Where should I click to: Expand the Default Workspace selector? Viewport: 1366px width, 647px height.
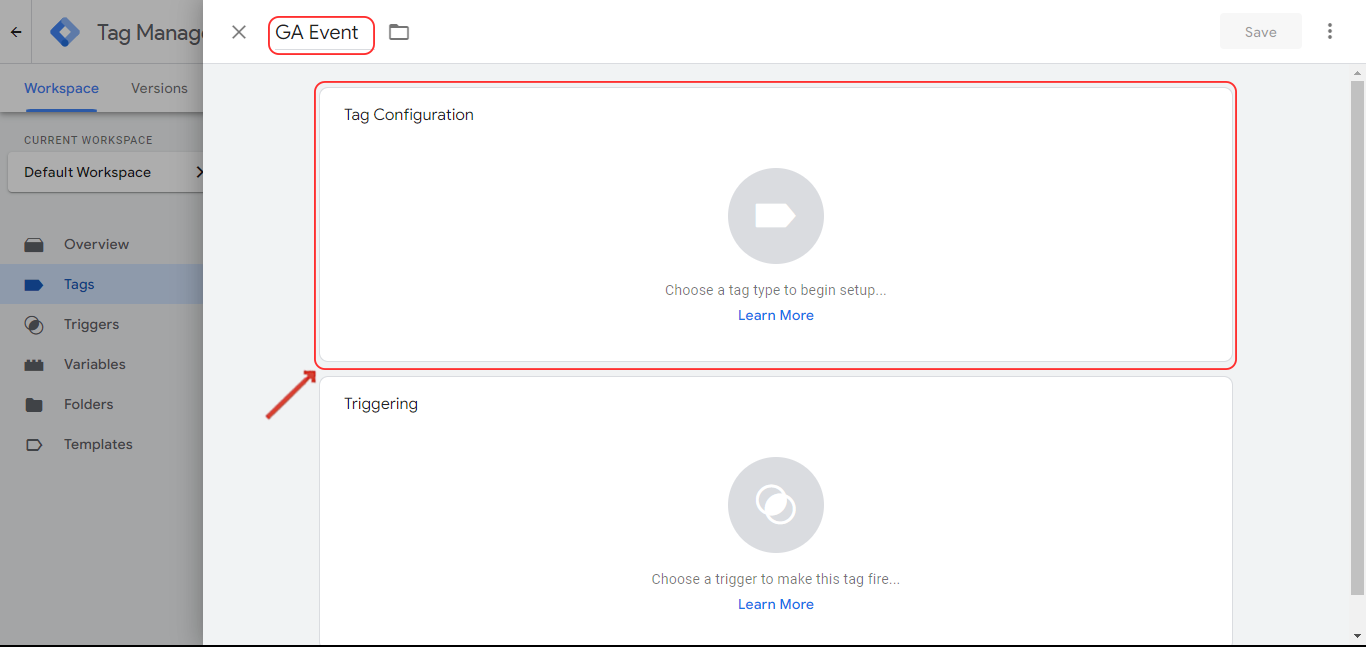pos(106,172)
